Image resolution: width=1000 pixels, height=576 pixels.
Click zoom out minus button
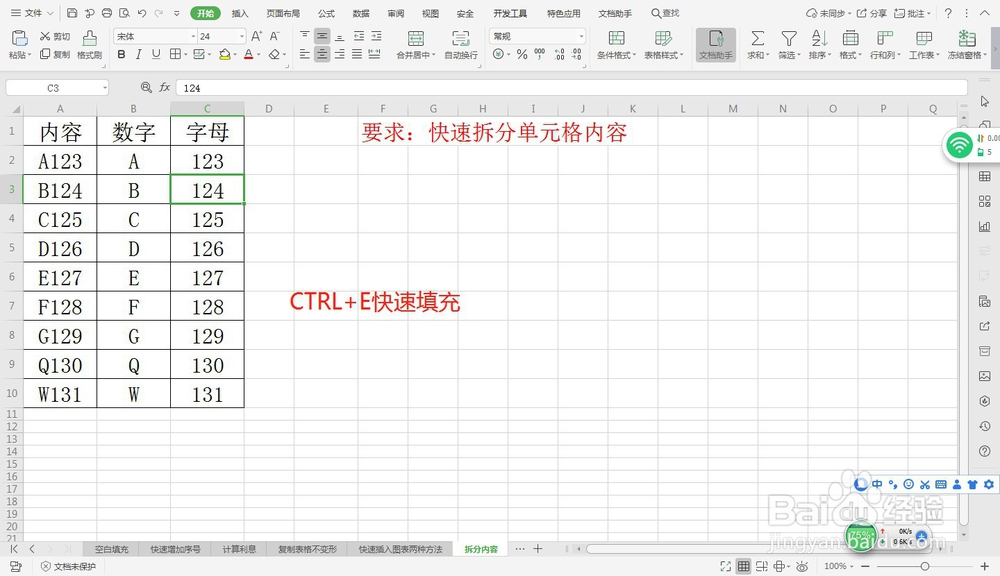pos(865,566)
